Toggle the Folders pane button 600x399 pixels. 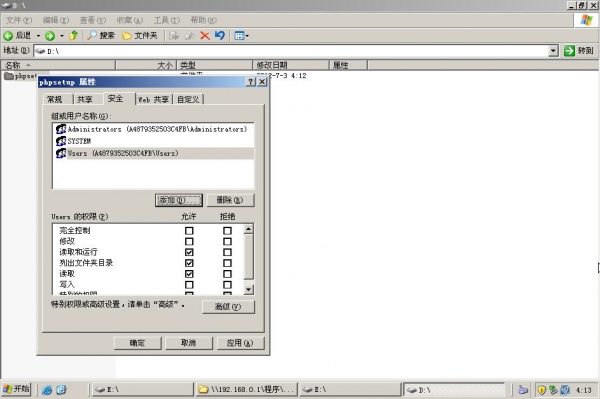point(140,36)
